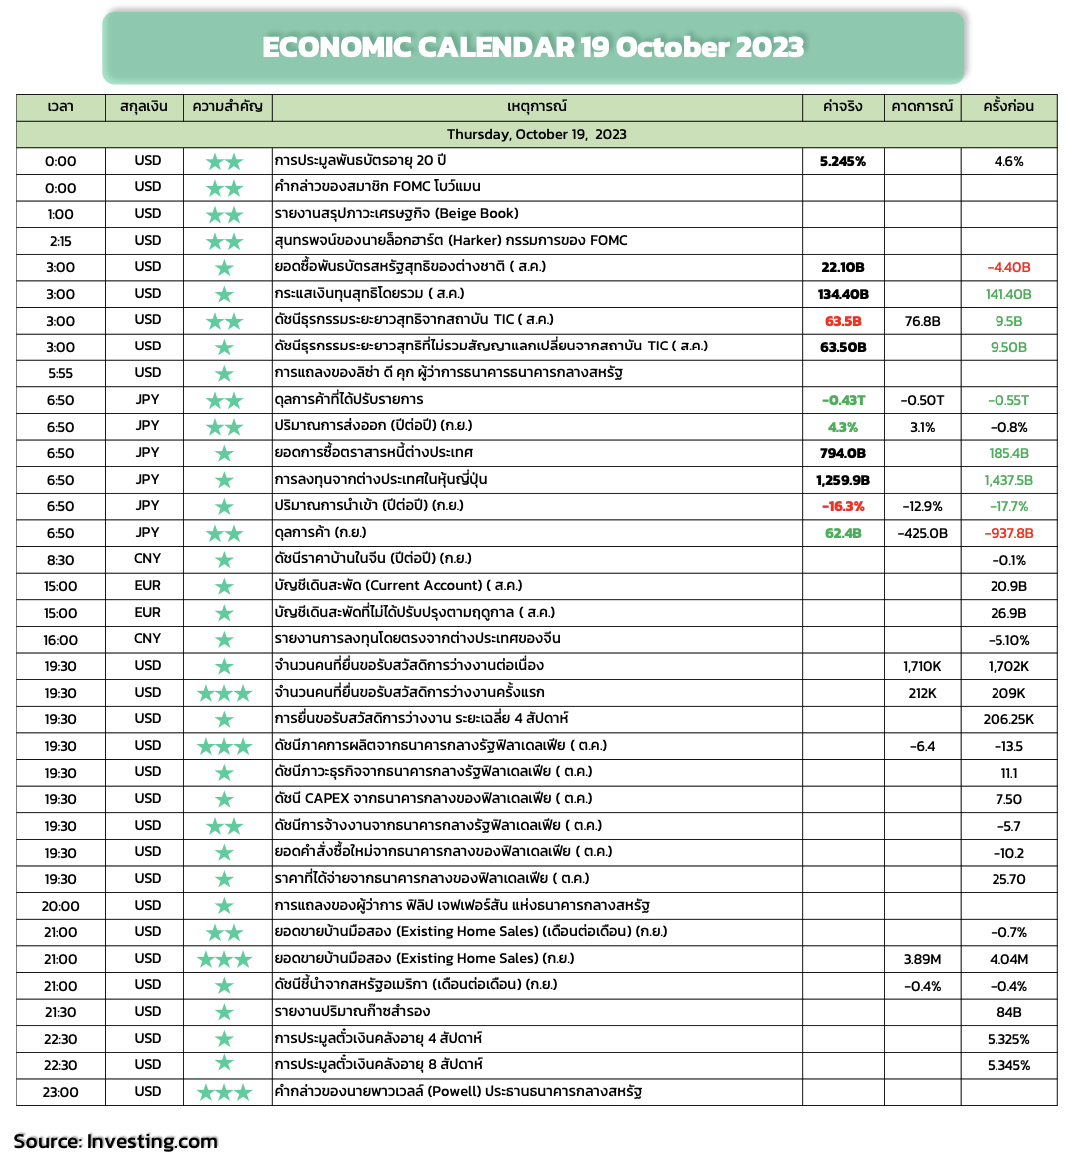The image size is (1068, 1170).
Task: Click the star in the 5:55 USD row
Action: (x=224, y=374)
